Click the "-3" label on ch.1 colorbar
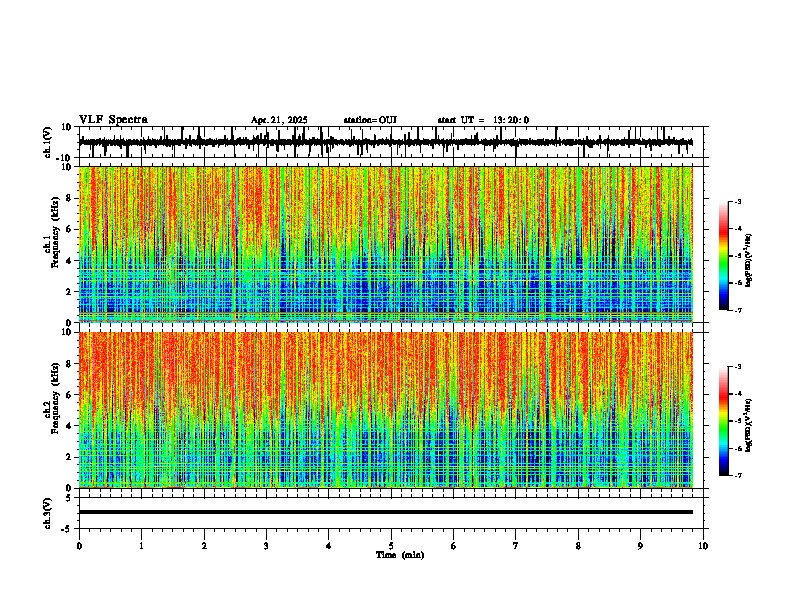The image size is (792, 612). click(x=738, y=201)
